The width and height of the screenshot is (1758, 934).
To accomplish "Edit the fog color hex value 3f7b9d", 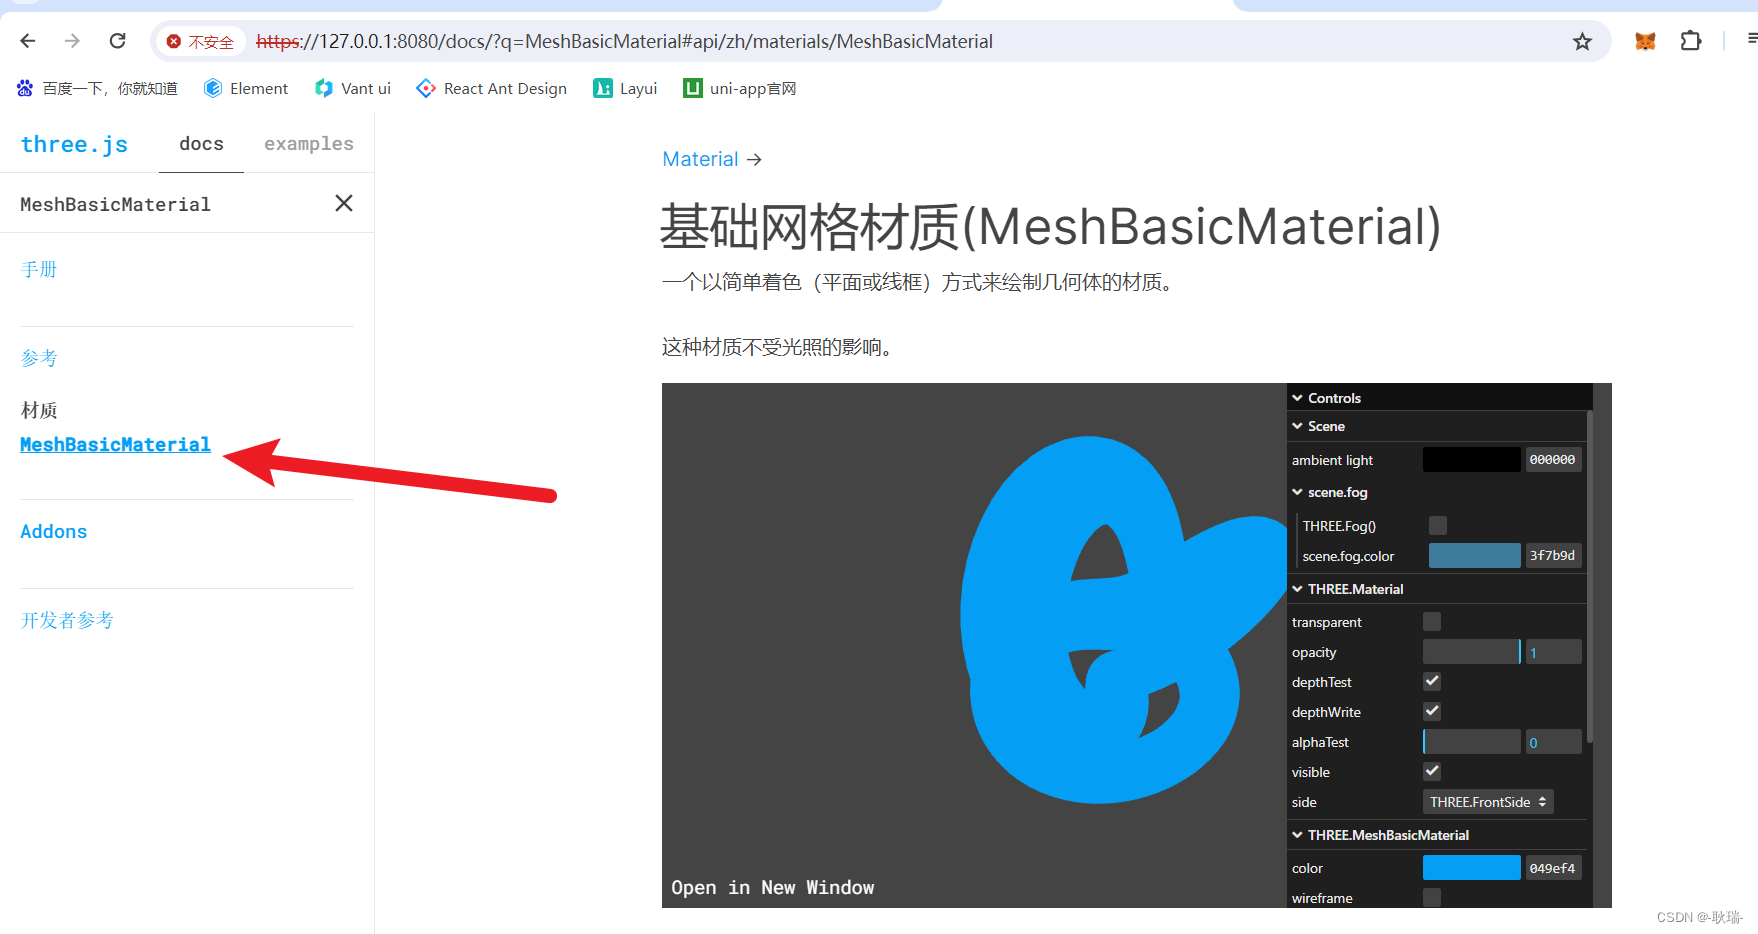I will click(x=1554, y=555).
